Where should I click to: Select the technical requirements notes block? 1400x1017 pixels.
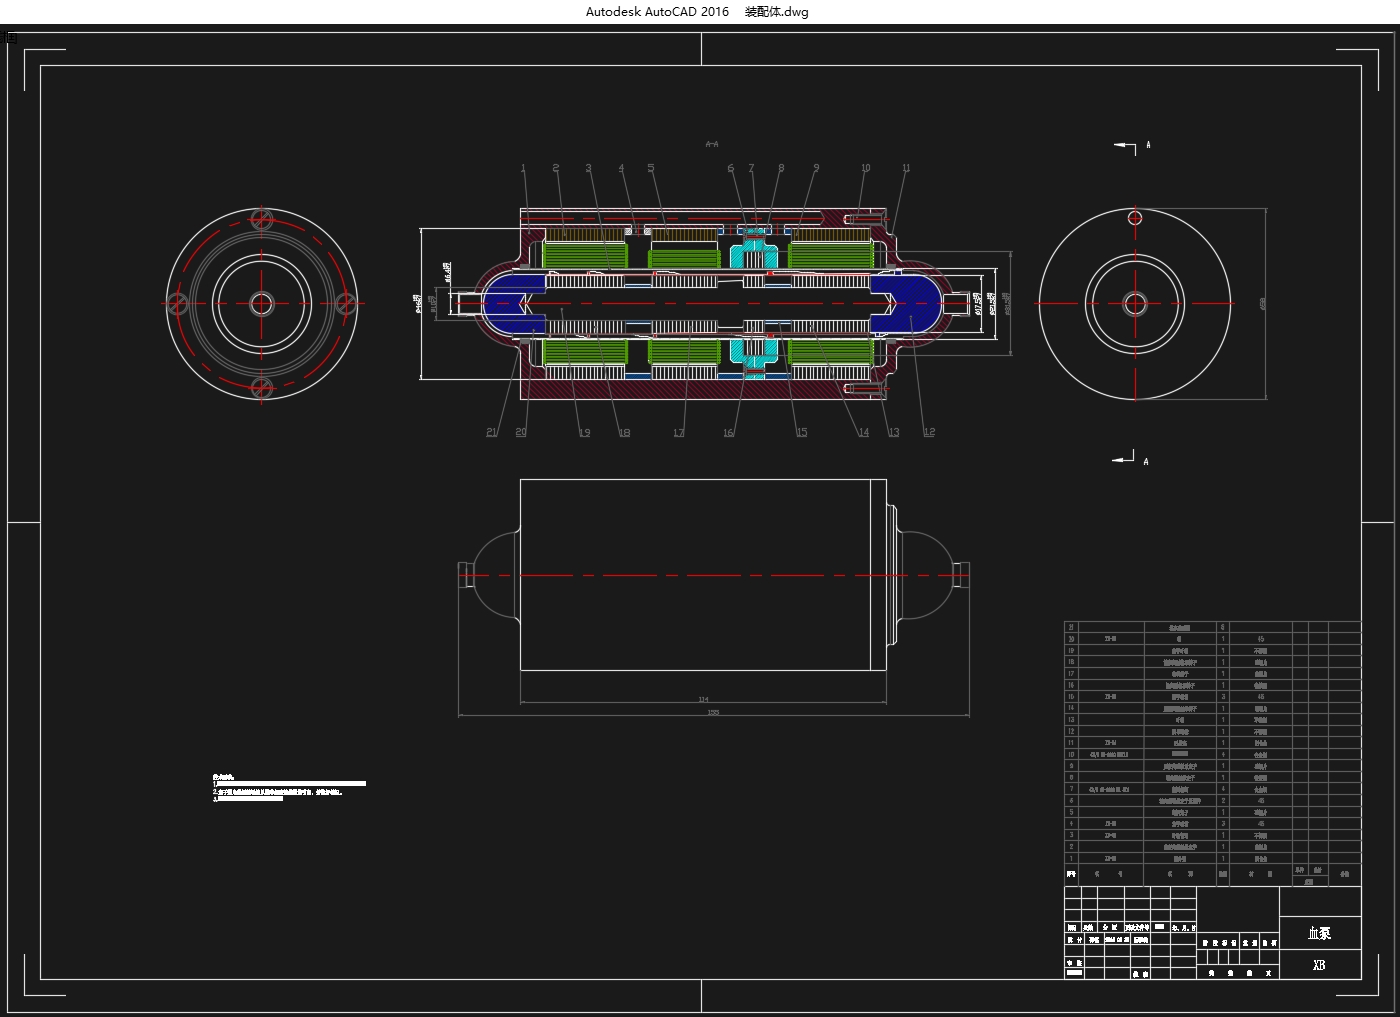(289, 788)
